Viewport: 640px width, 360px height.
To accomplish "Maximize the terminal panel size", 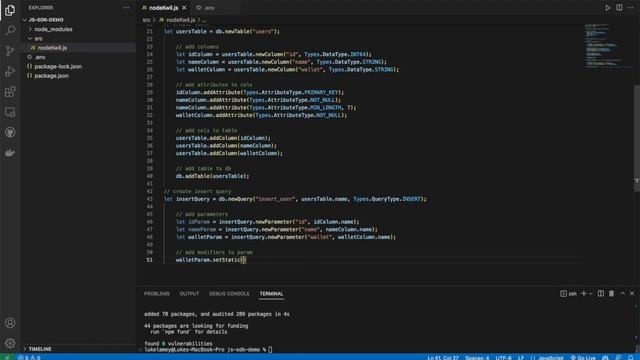I will click(622, 293).
